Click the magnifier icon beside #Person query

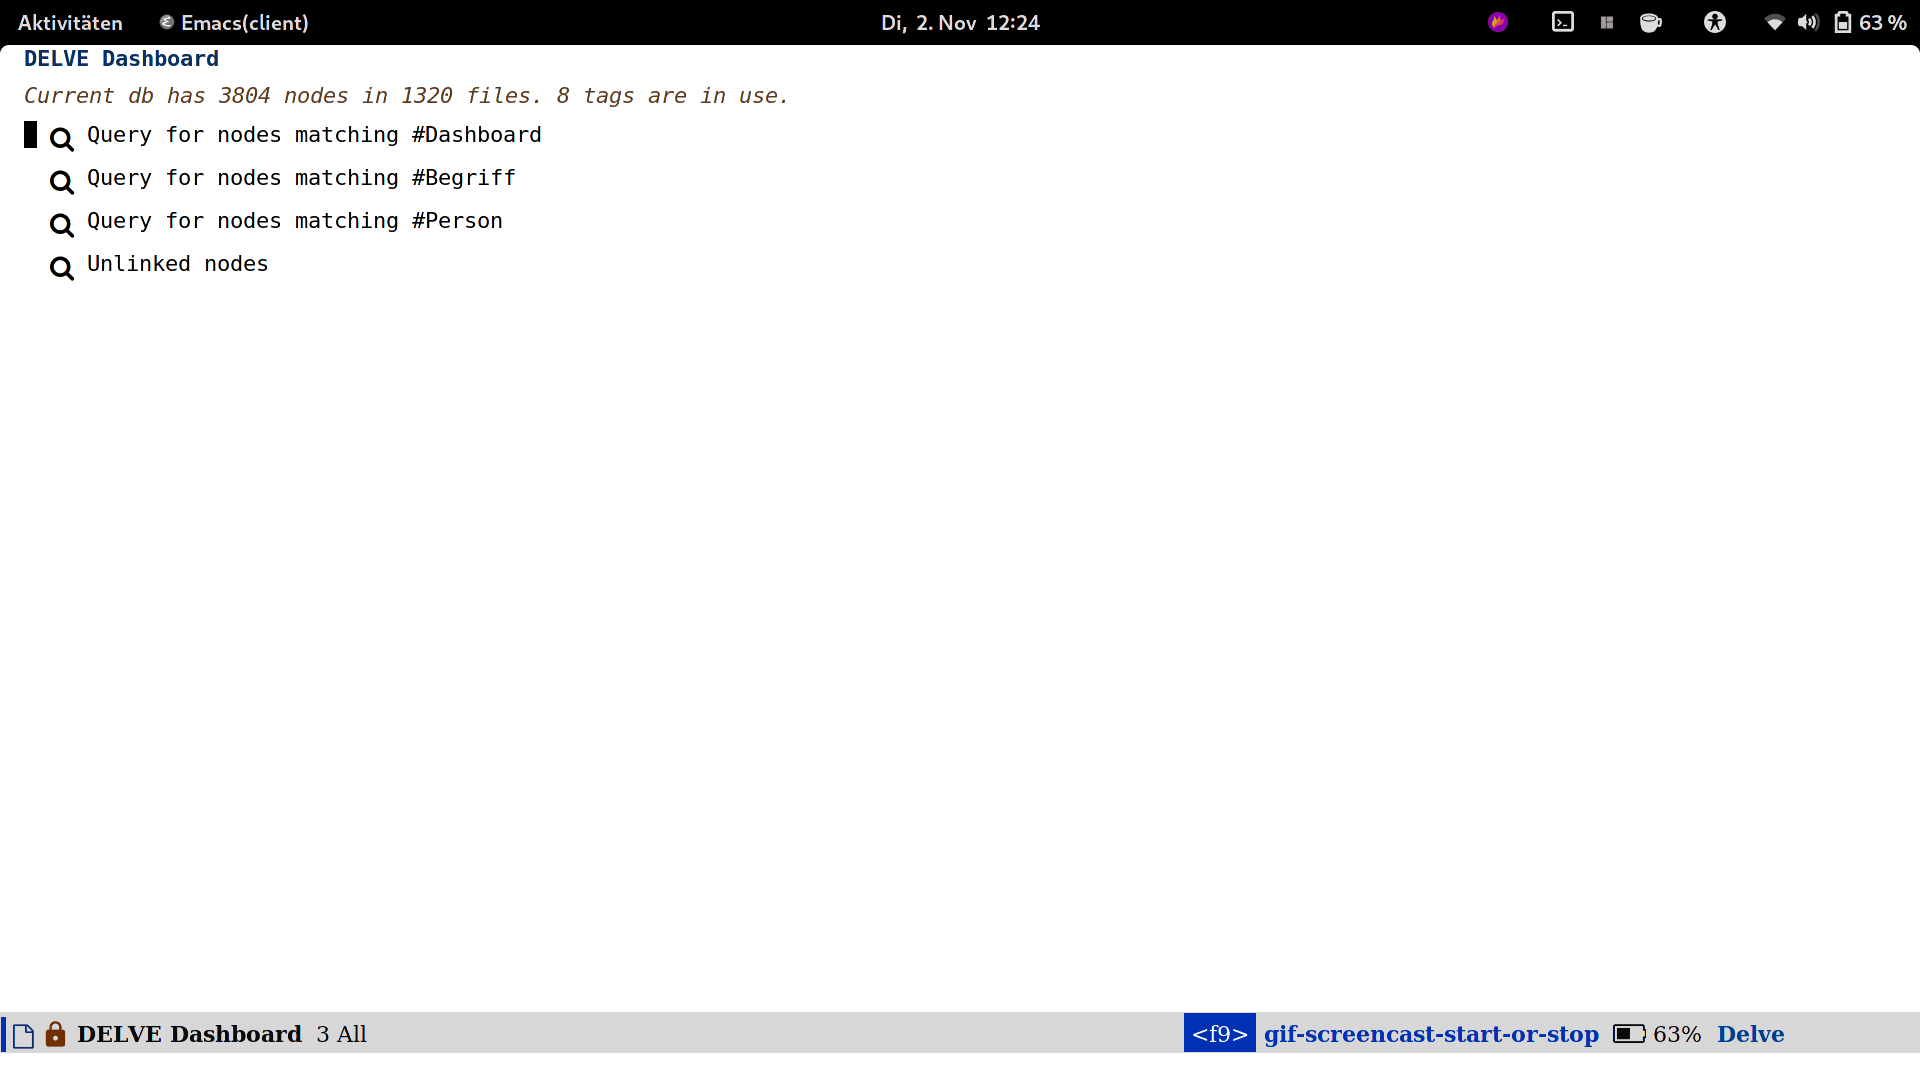pyautogui.click(x=61, y=224)
